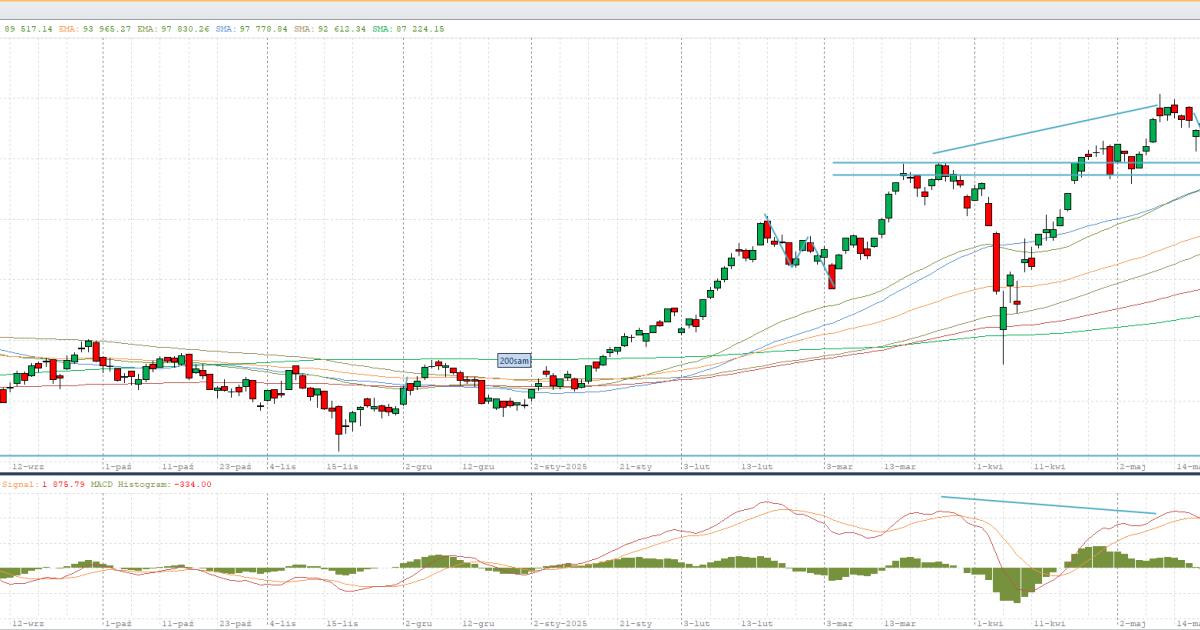This screenshot has width=1200, height=630.
Task: Select the 15-lis date marker on upper axis
Action: click(x=343, y=466)
